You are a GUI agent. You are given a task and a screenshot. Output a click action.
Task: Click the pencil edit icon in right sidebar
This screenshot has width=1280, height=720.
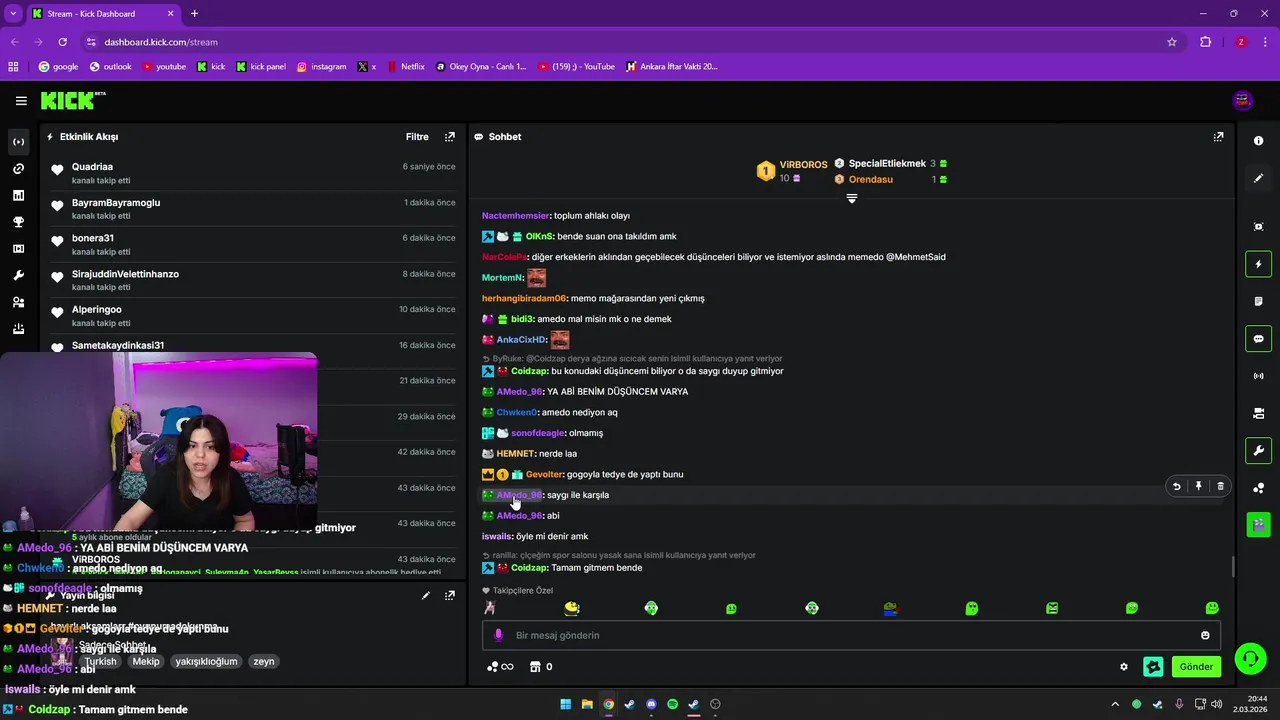click(x=1258, y=178)
